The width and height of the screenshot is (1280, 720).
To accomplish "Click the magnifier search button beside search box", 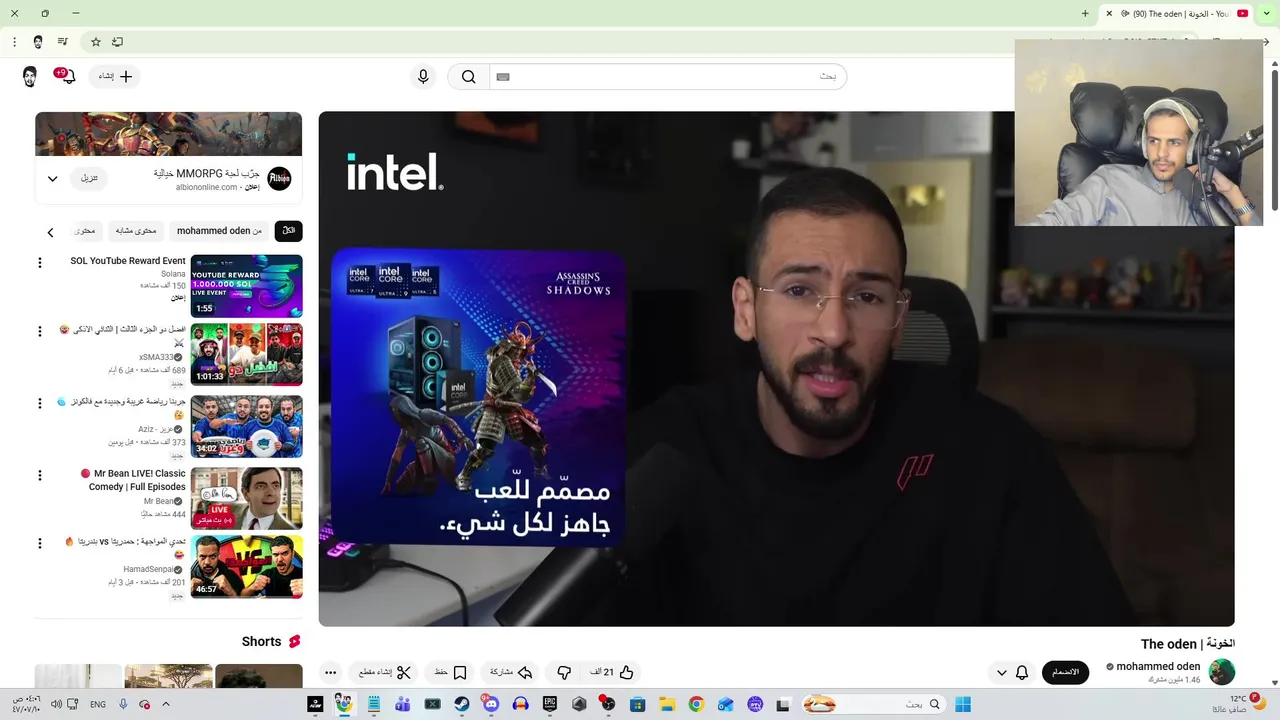I will (x=468, y=77).
